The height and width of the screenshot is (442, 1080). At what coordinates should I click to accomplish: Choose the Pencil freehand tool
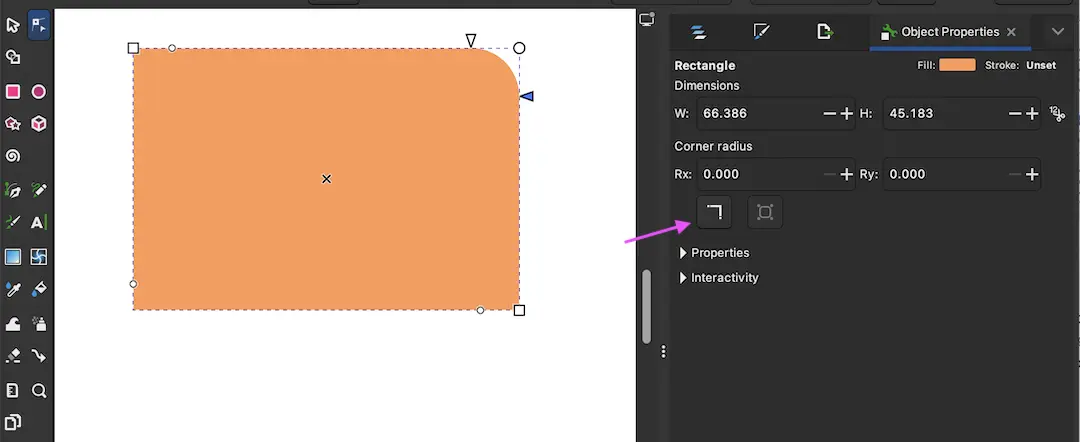pos(39,189)
